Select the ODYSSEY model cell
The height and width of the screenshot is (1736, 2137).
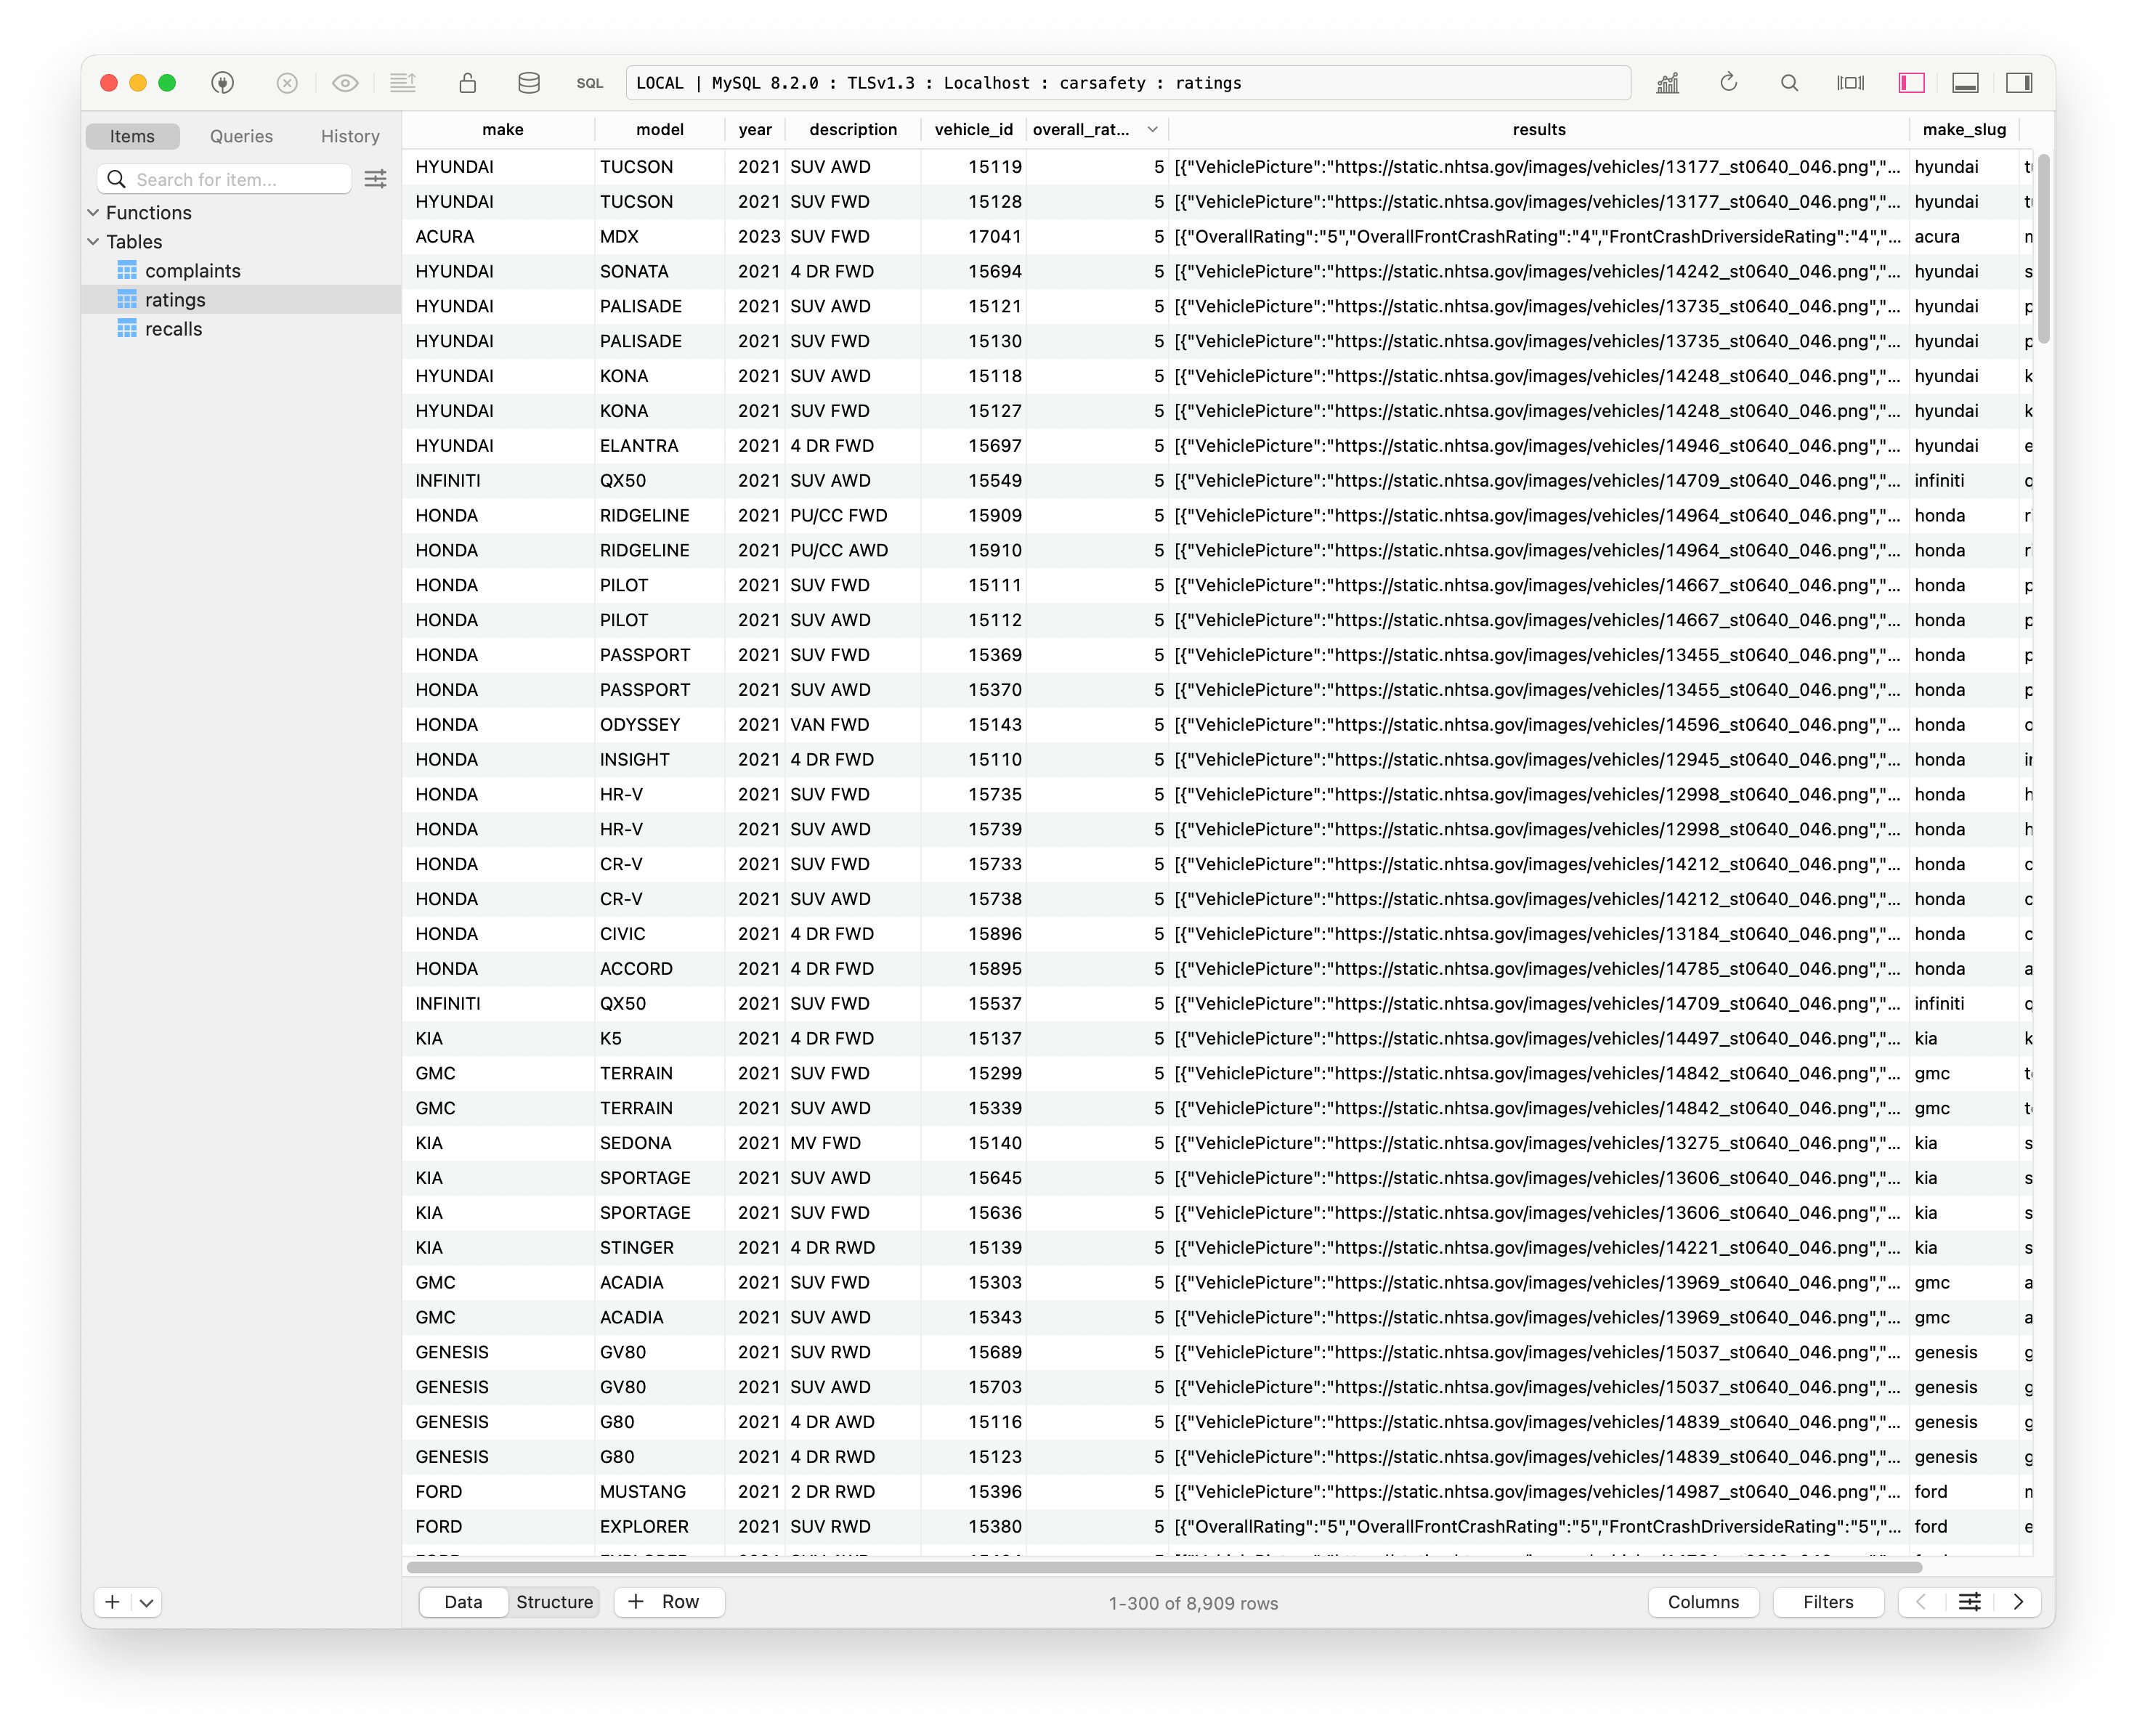pos(660,724)
